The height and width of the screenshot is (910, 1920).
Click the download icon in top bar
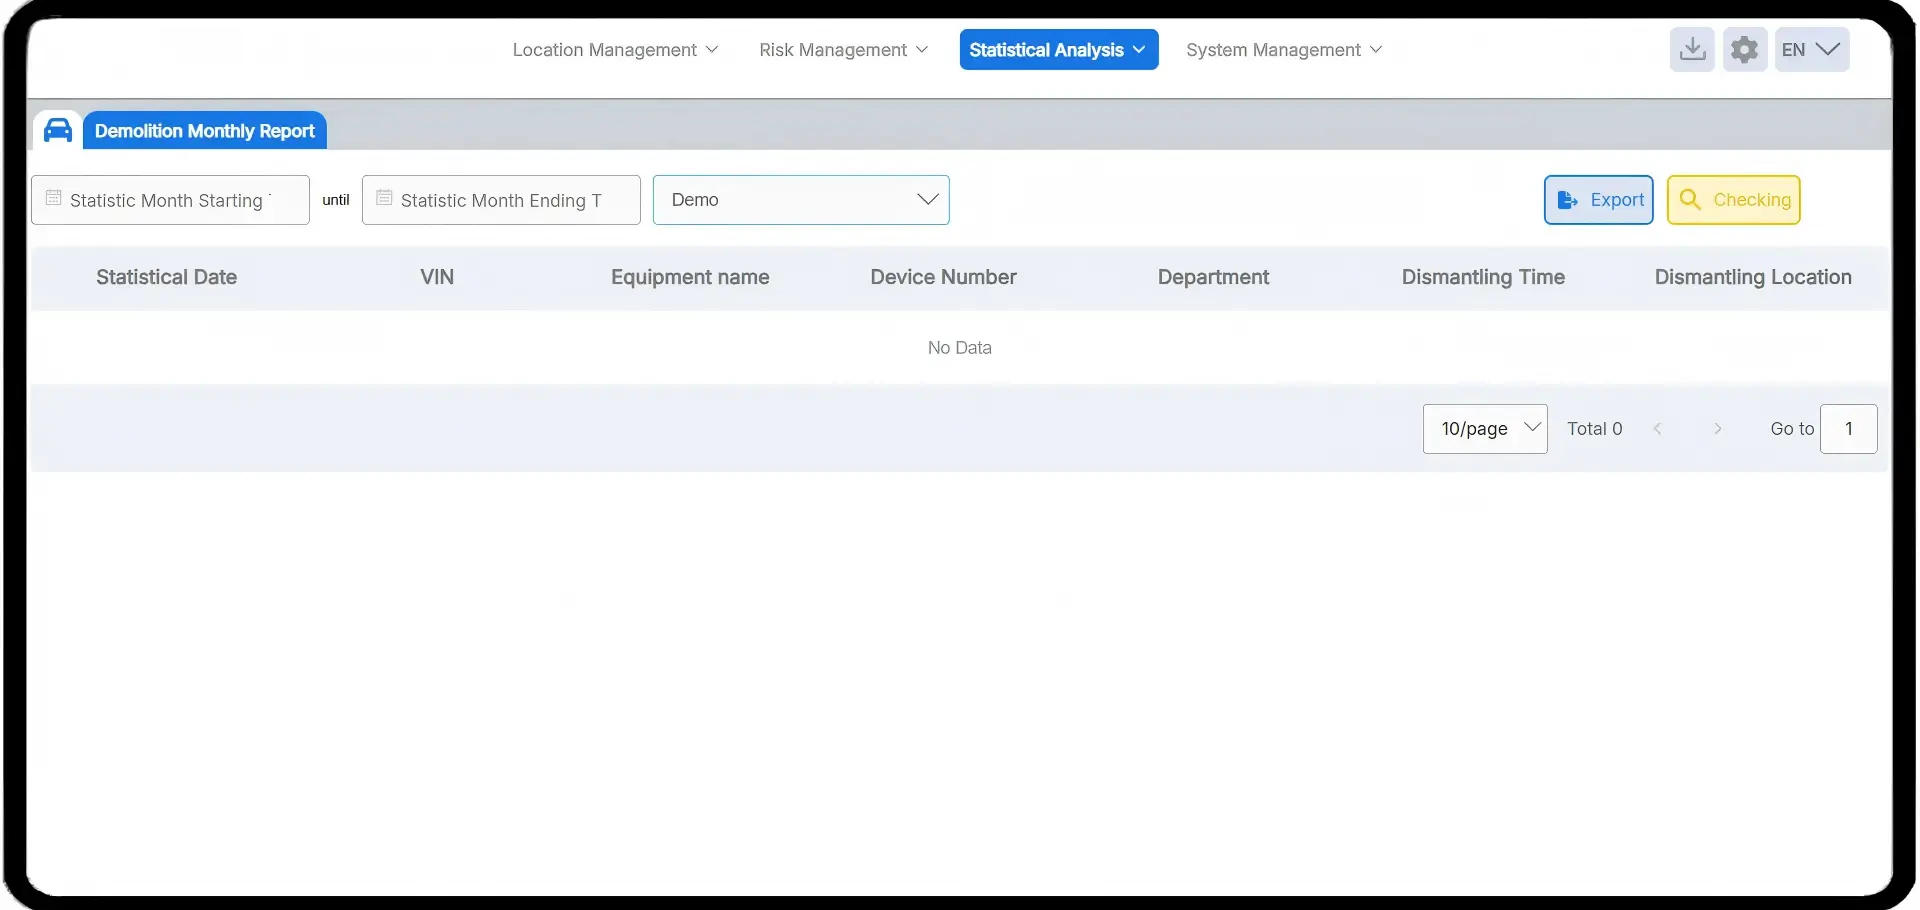[x=1692, y=49]
